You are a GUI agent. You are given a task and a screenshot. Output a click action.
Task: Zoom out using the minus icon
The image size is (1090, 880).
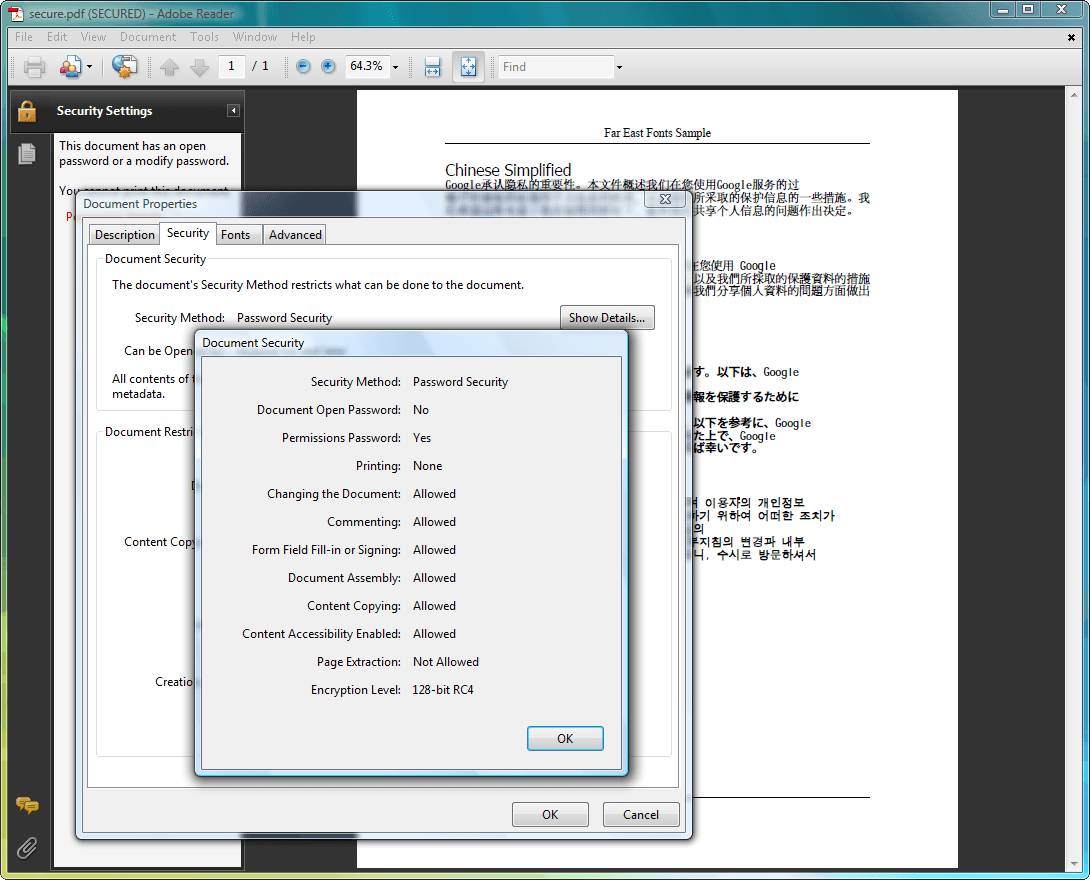point(303,66)
